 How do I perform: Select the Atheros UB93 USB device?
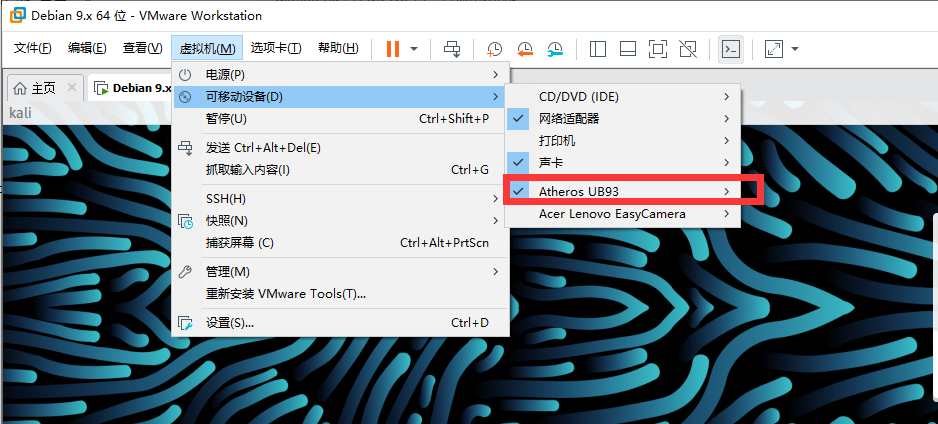623,191
